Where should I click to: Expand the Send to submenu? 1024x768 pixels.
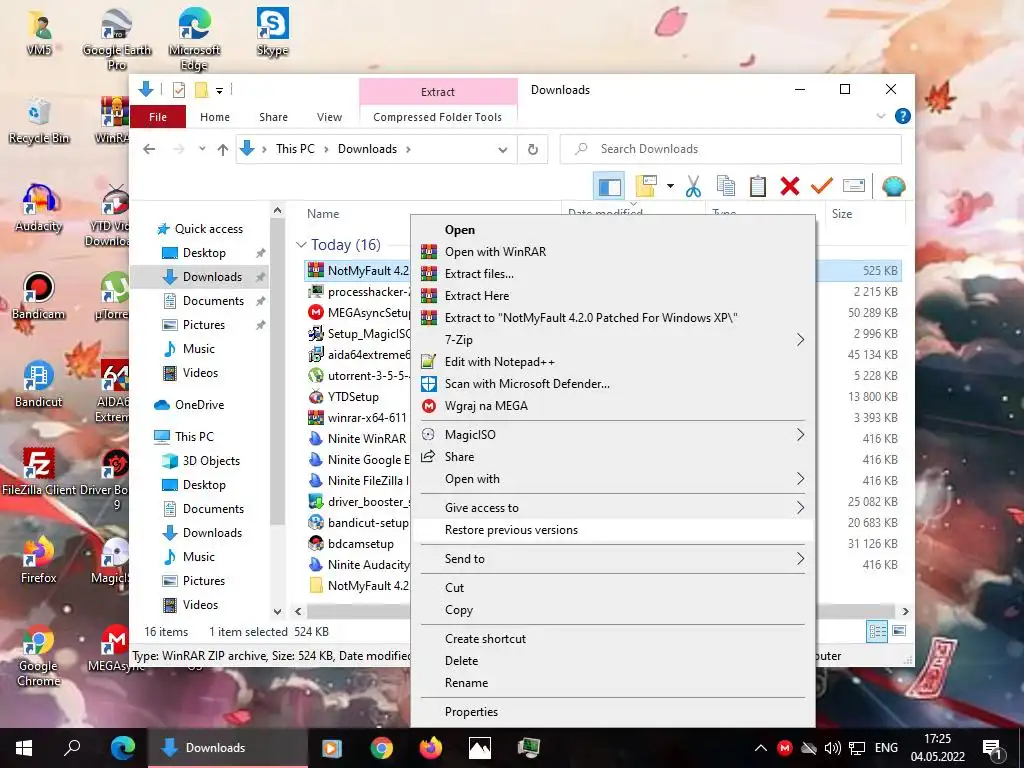[x=613, y=558]
